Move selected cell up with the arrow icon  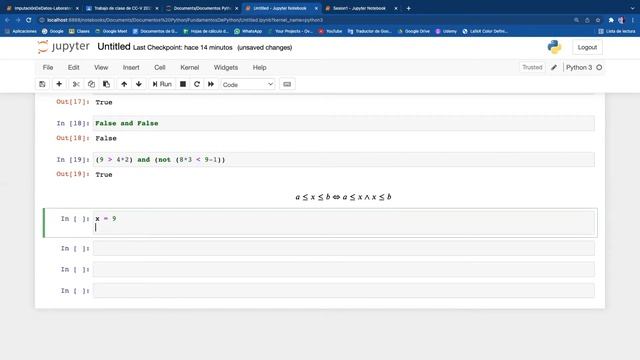click(x=124, y=84)
